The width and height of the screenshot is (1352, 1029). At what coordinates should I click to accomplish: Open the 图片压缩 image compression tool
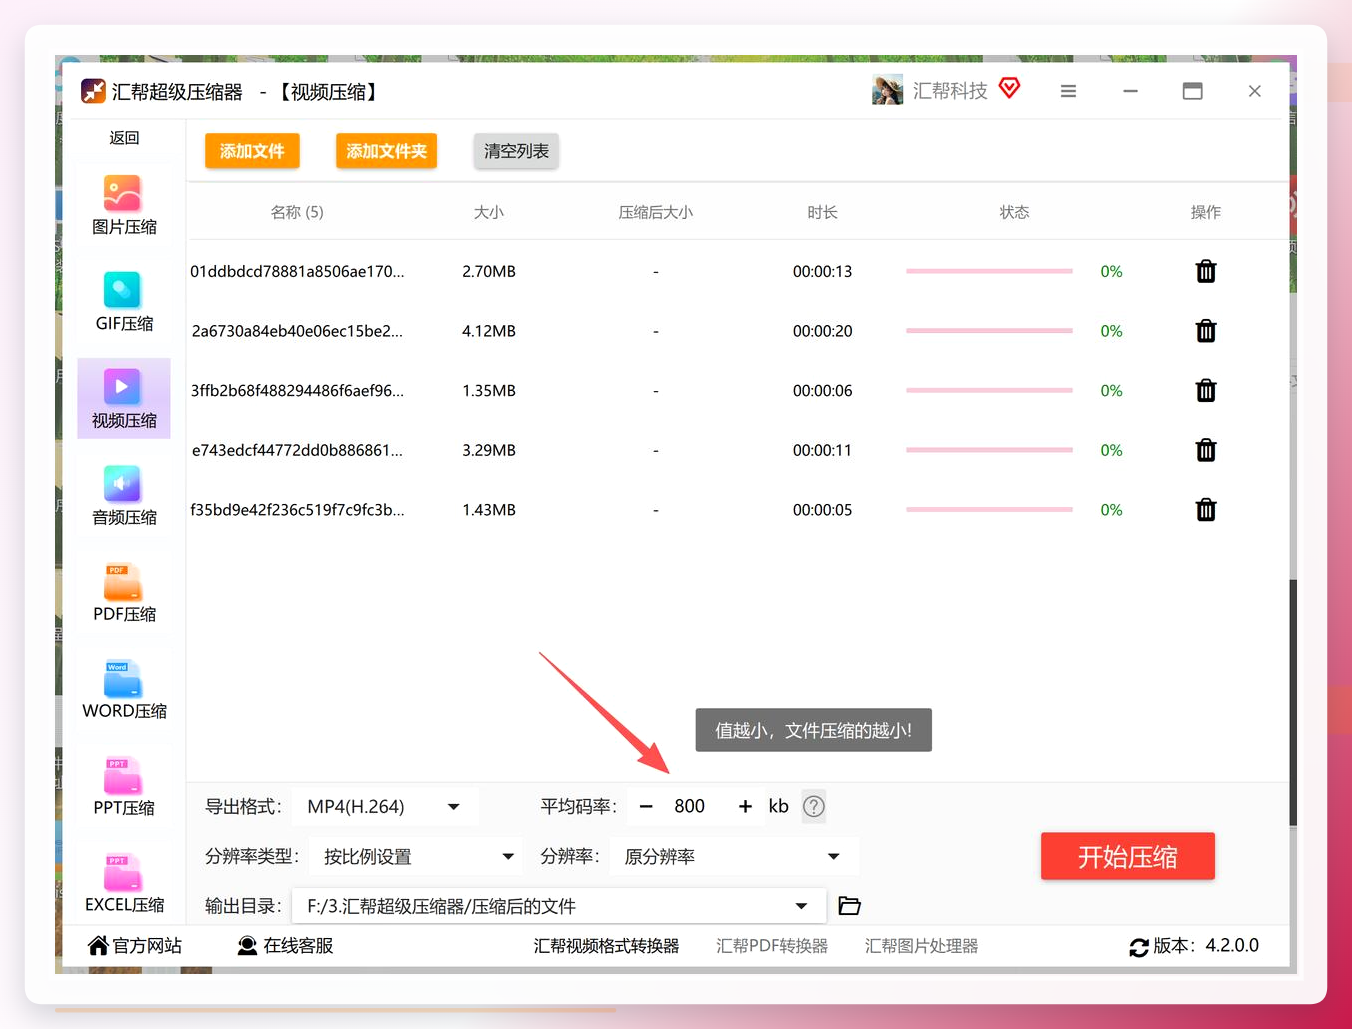pos(124,205)
